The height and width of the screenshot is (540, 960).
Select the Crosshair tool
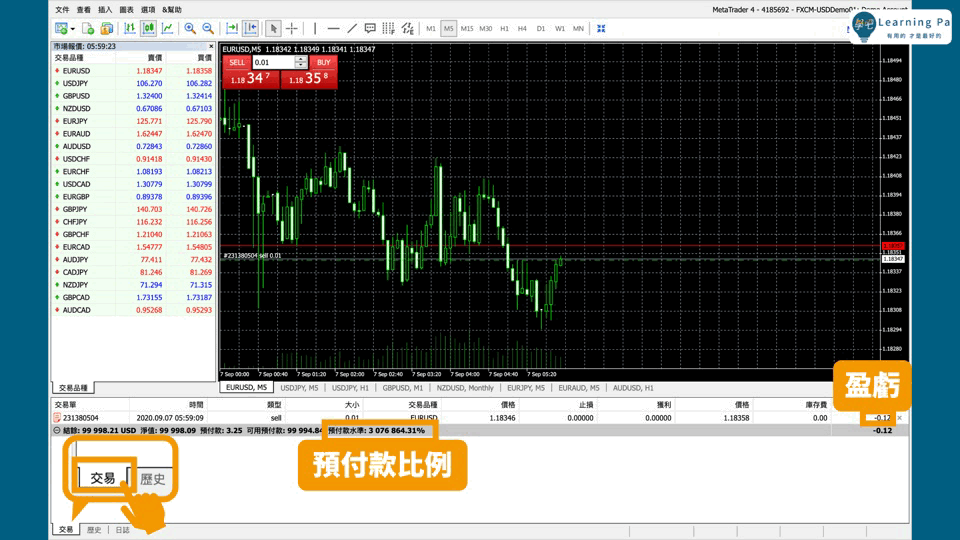pyautogui.click(x=291, y=28)
